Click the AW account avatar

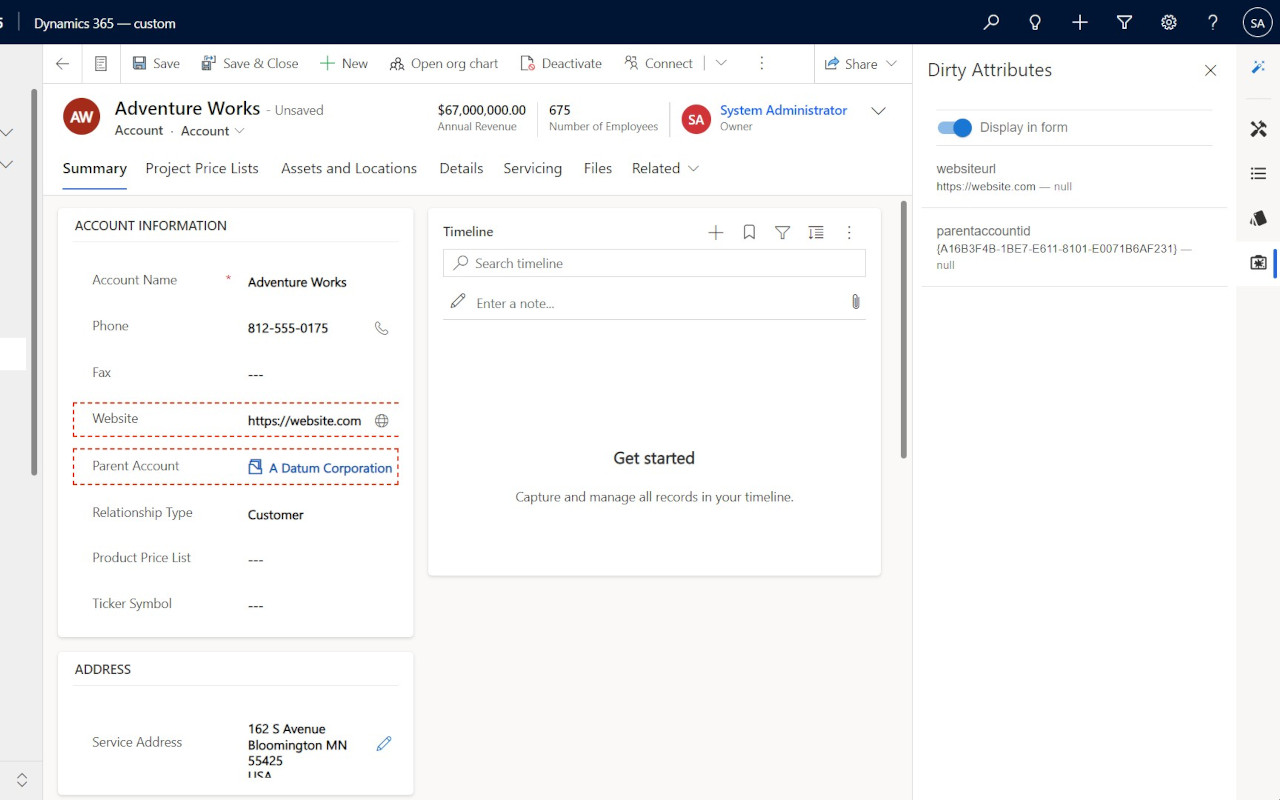(x=81, y=116)
